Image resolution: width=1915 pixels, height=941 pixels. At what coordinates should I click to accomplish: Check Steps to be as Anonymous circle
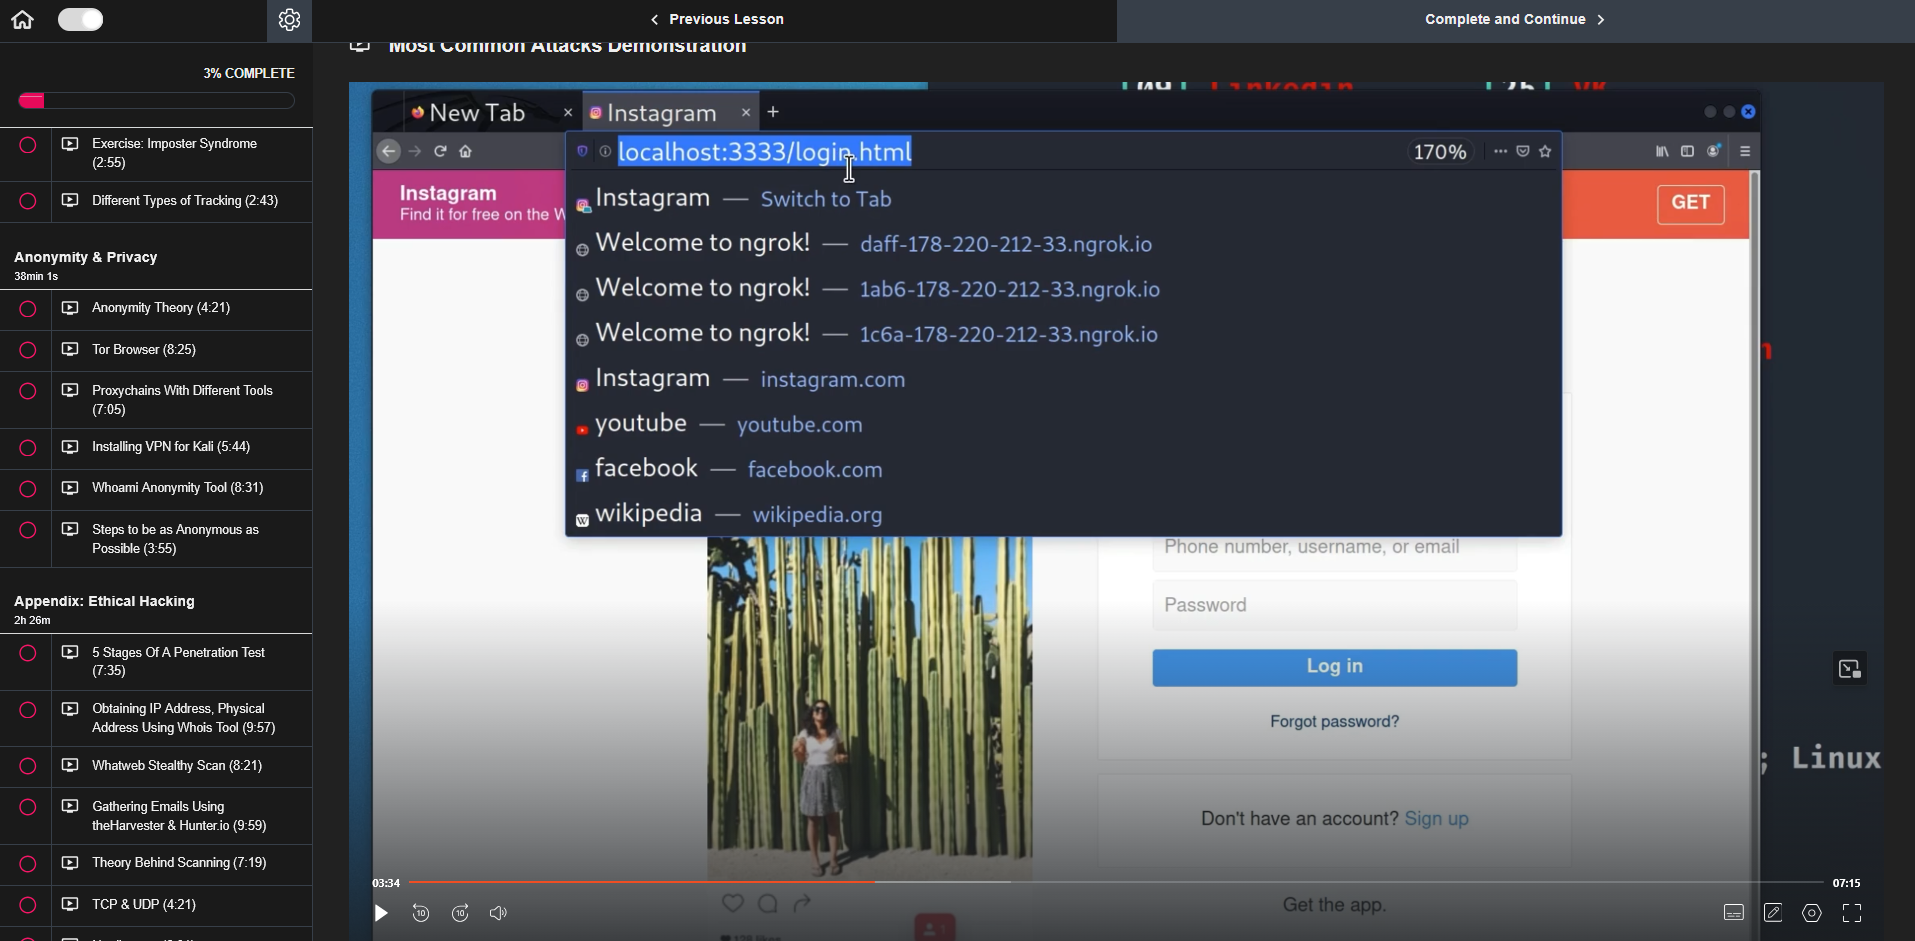pyautogui.click(x=28, y=530)
